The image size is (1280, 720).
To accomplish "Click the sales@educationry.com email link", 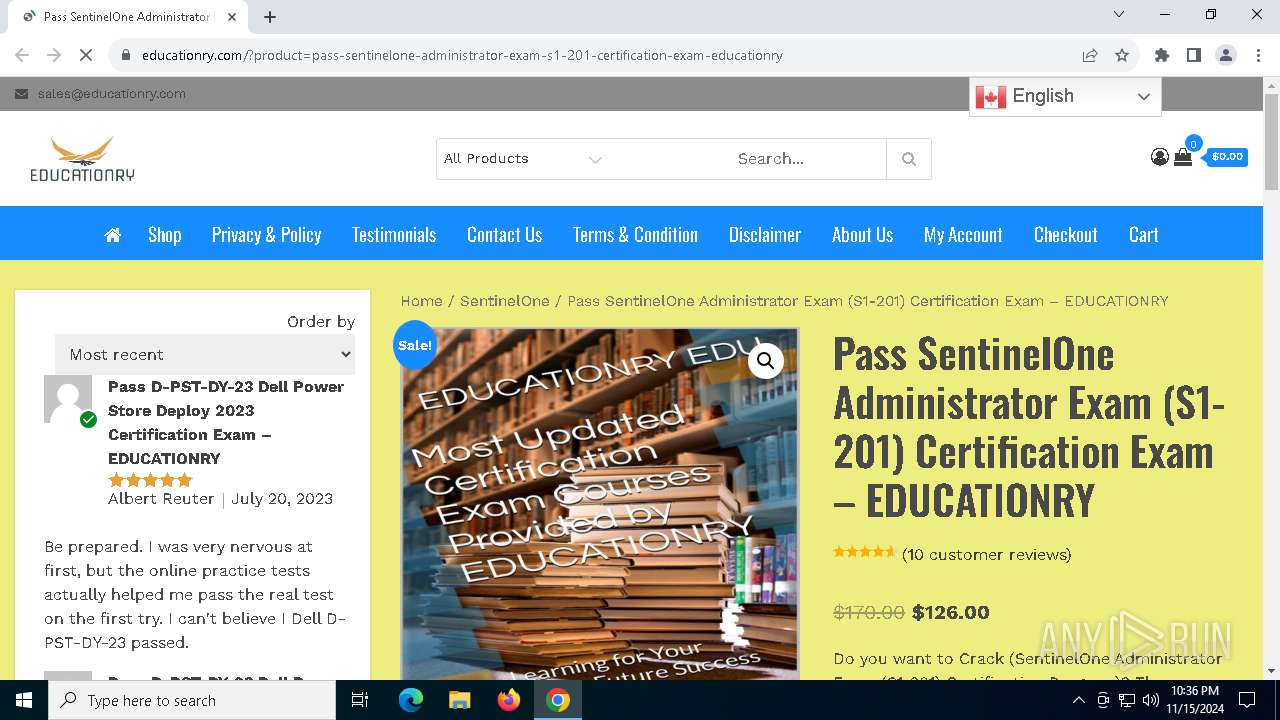I will click(112, 94).
